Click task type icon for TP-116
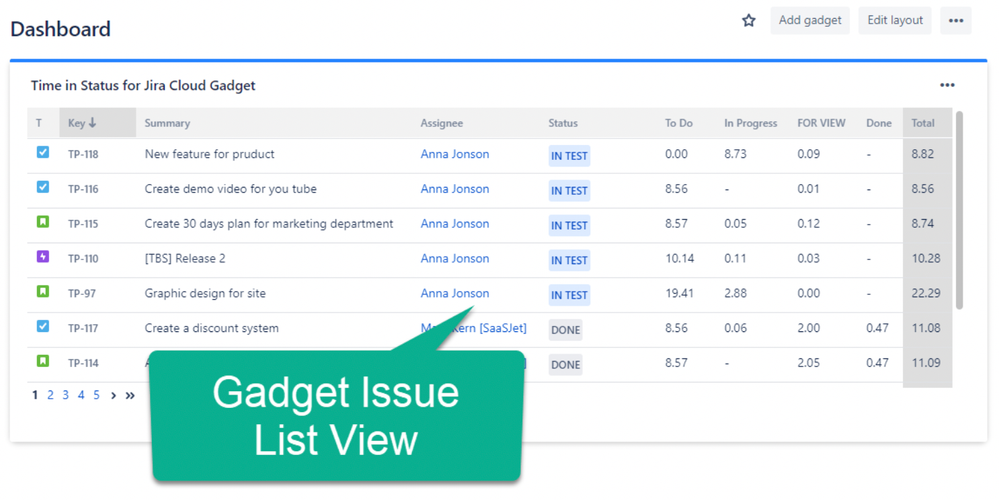Viewport: 999px width, 500px height. (x=43, y=188)
